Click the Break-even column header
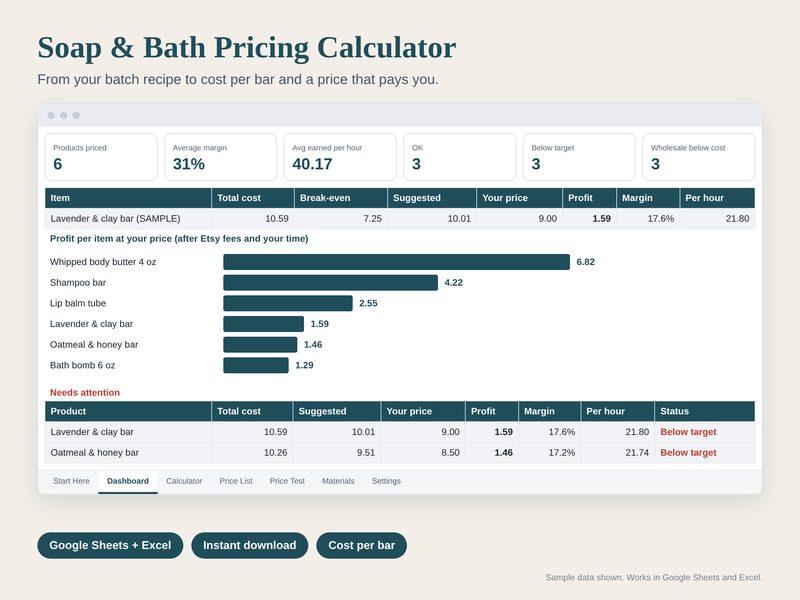The width and height of the screenshot is (800, 600). 340,198
